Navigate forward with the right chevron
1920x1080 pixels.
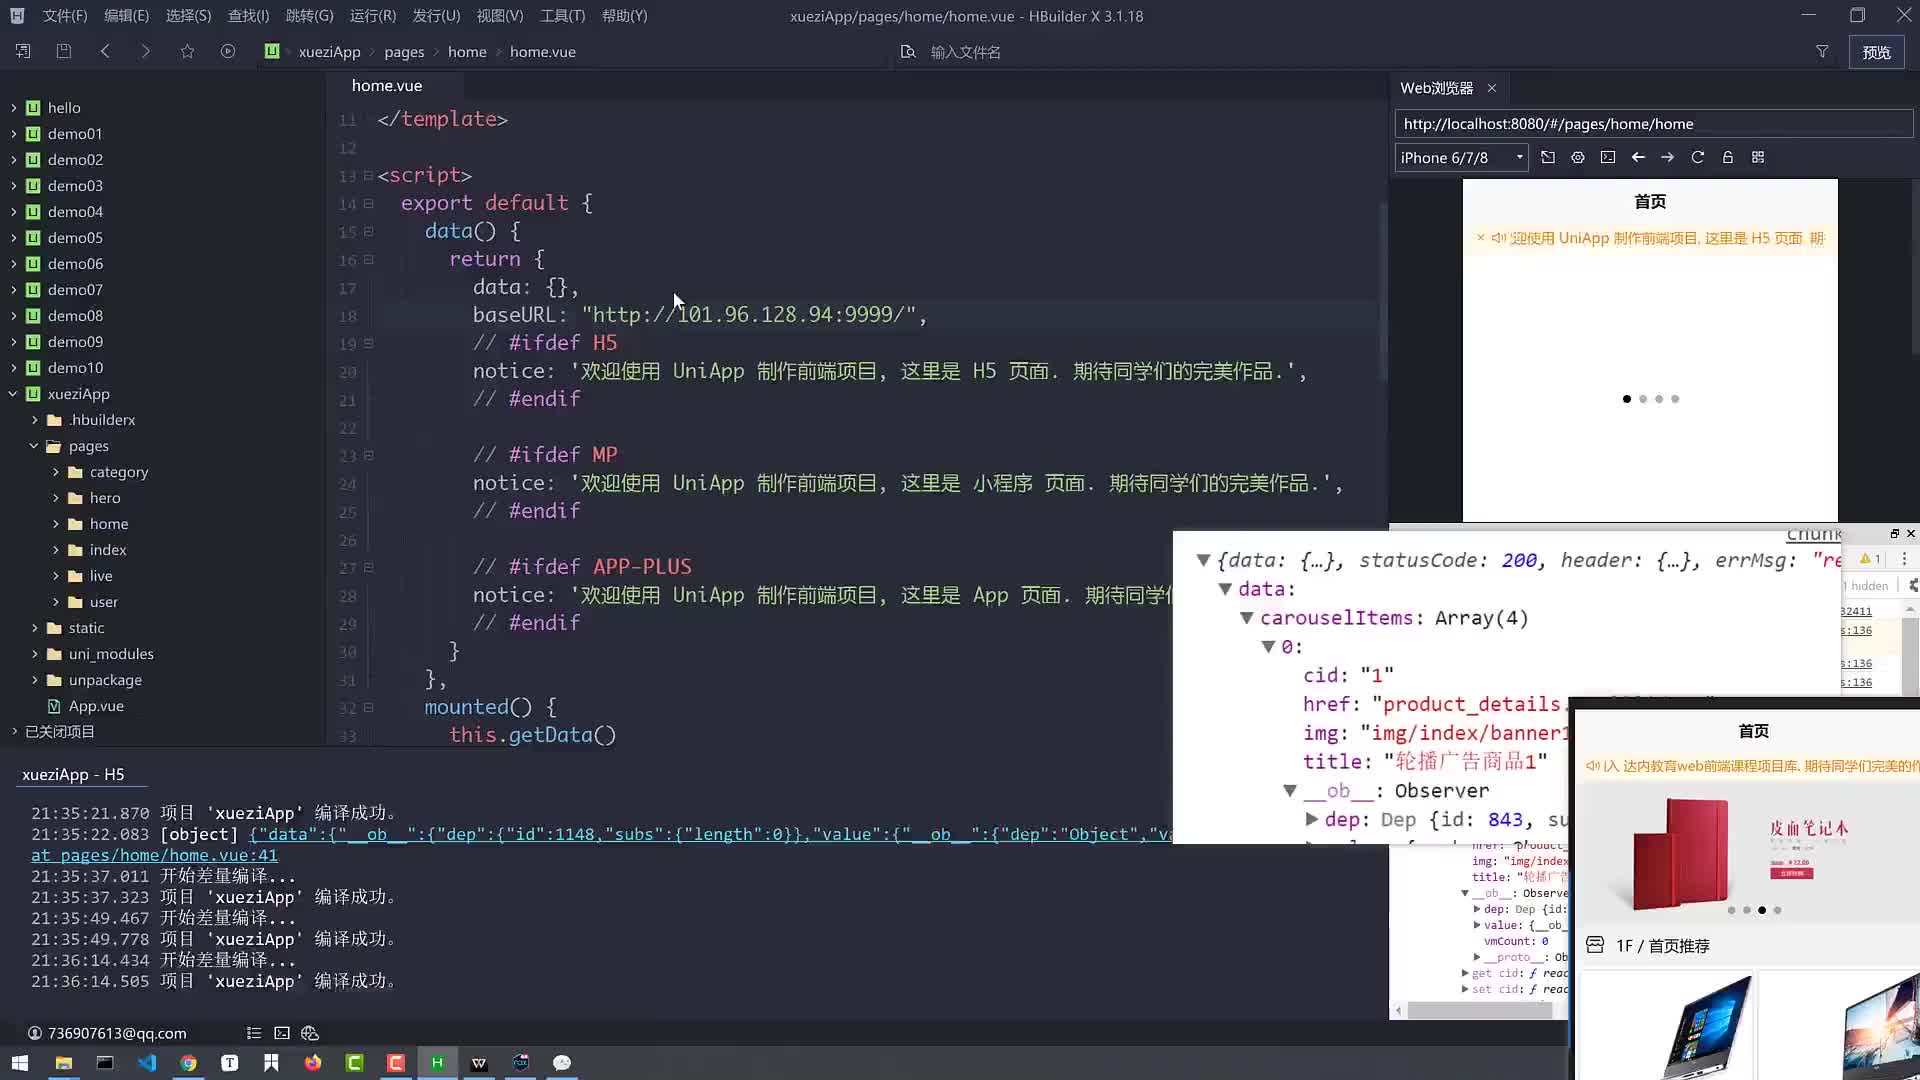pos(146,51)
